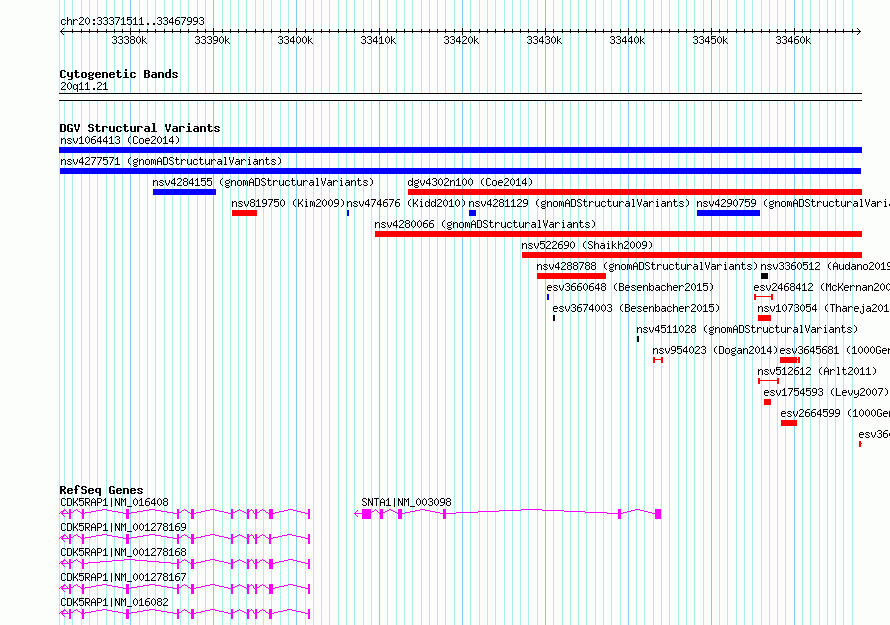Screen dimensions: 890x625
Task: Click the esv2664599 red feature
Action: [x=789, y=423]
